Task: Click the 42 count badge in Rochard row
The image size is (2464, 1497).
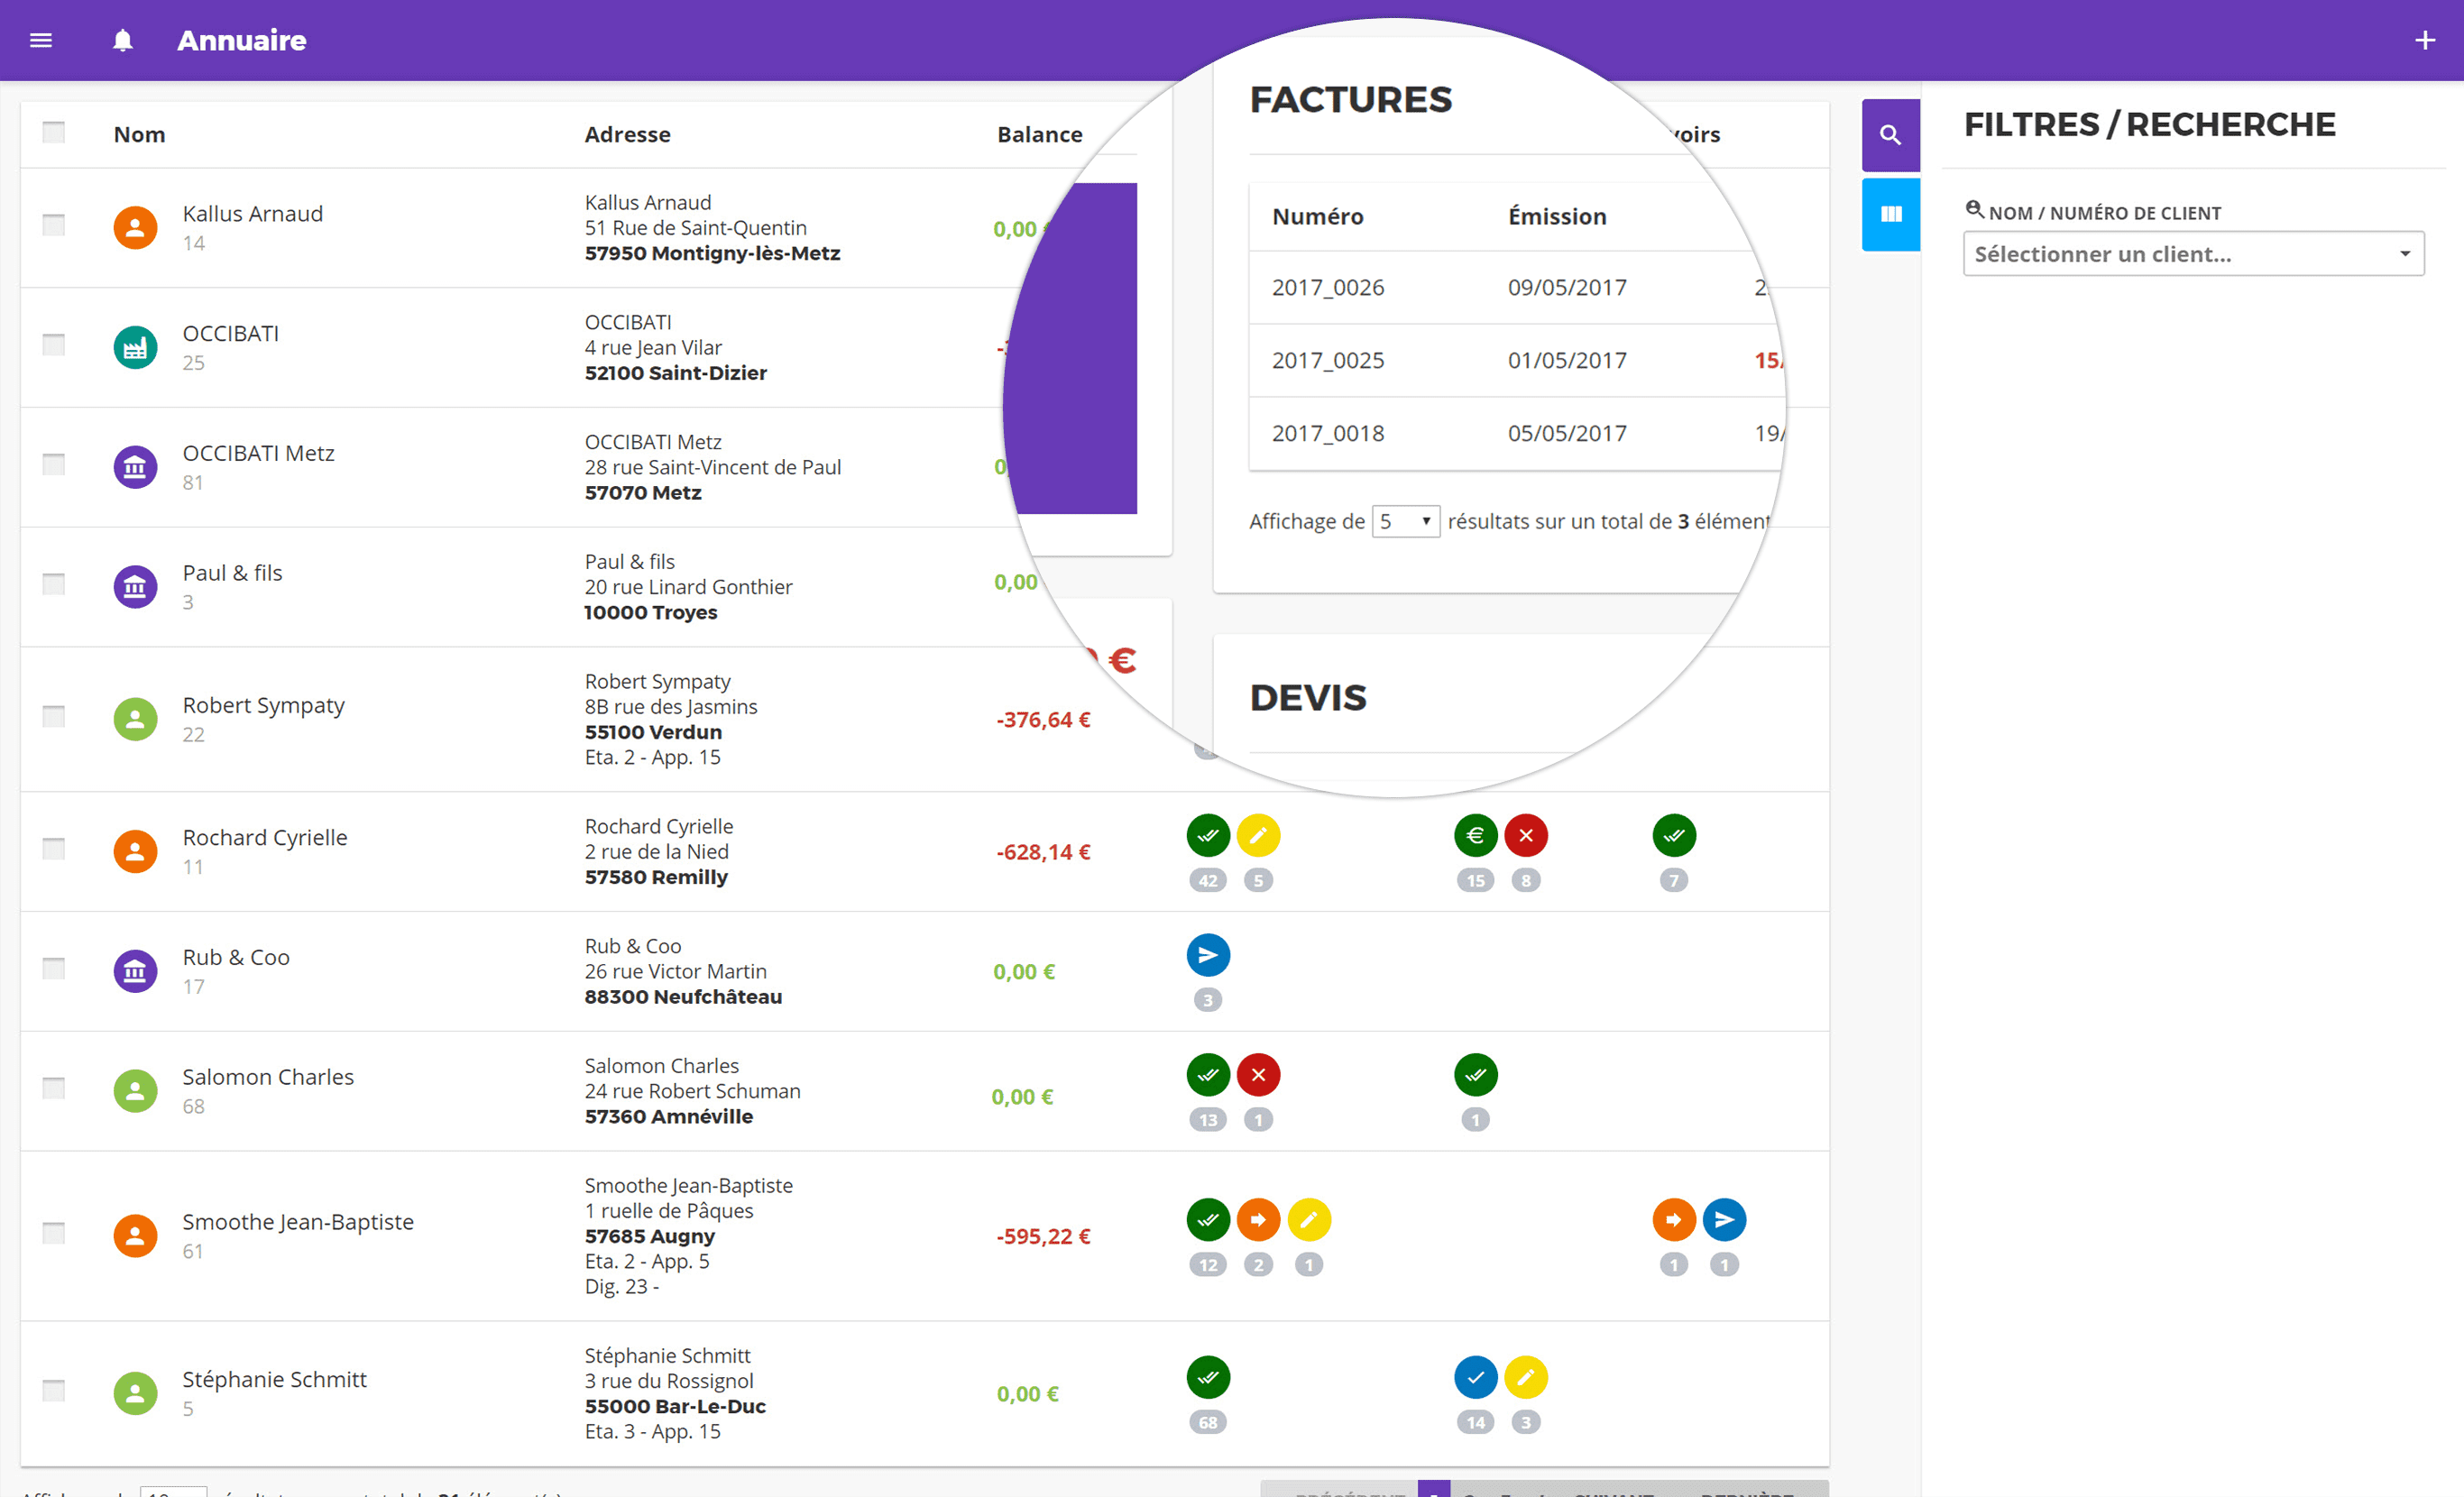Action: pyautogui.click(x=1208, y=881)
